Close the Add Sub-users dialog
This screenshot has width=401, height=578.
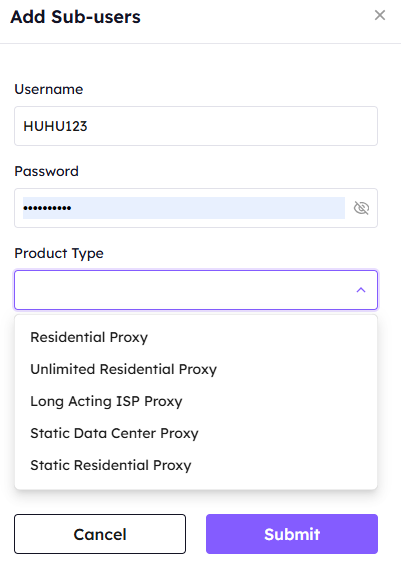(380, 15)
